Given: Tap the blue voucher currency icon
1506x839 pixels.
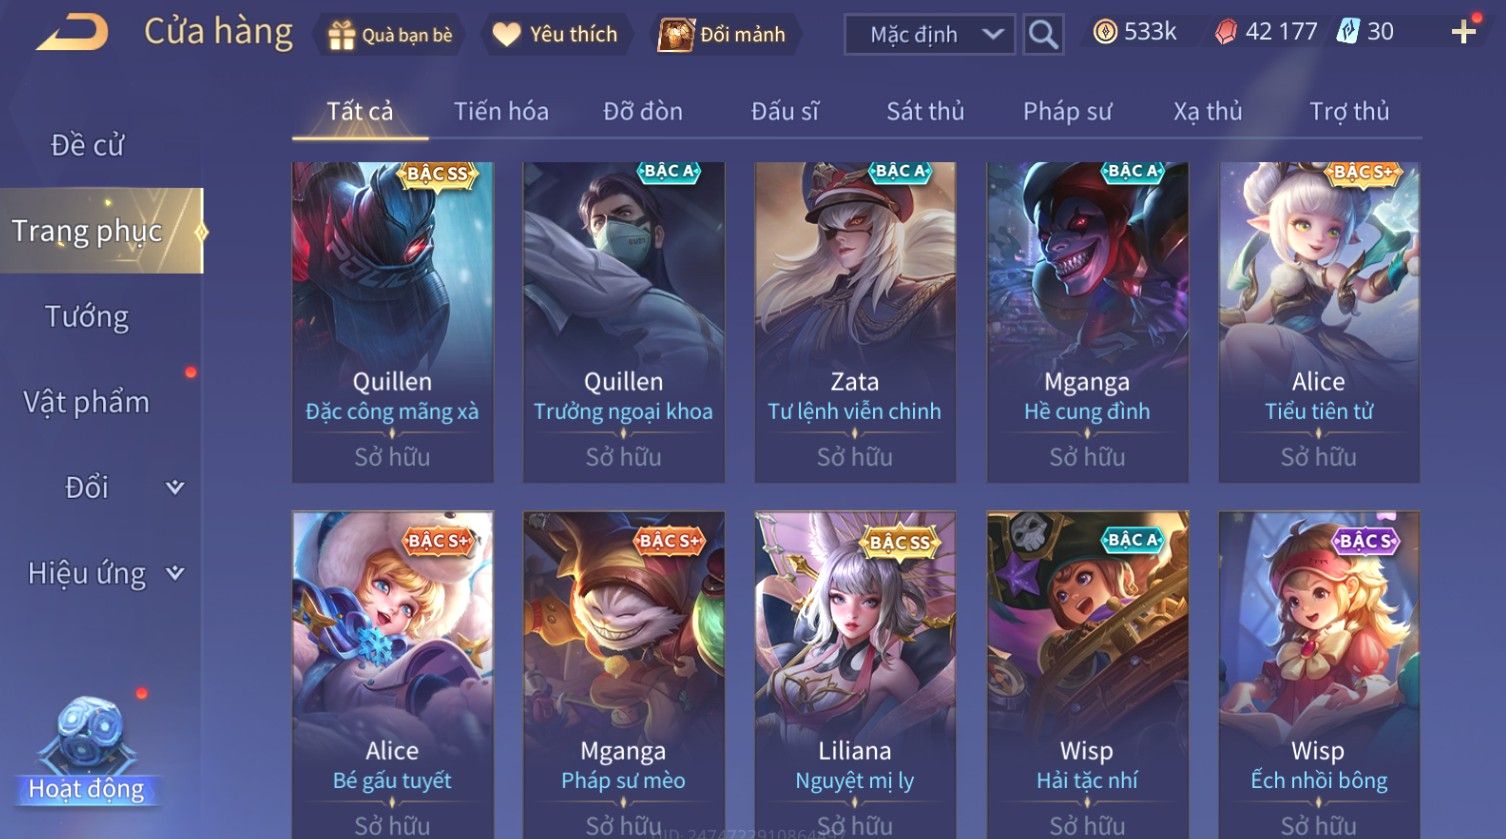Looking at the screenshot, I should tap(1348, 32).
